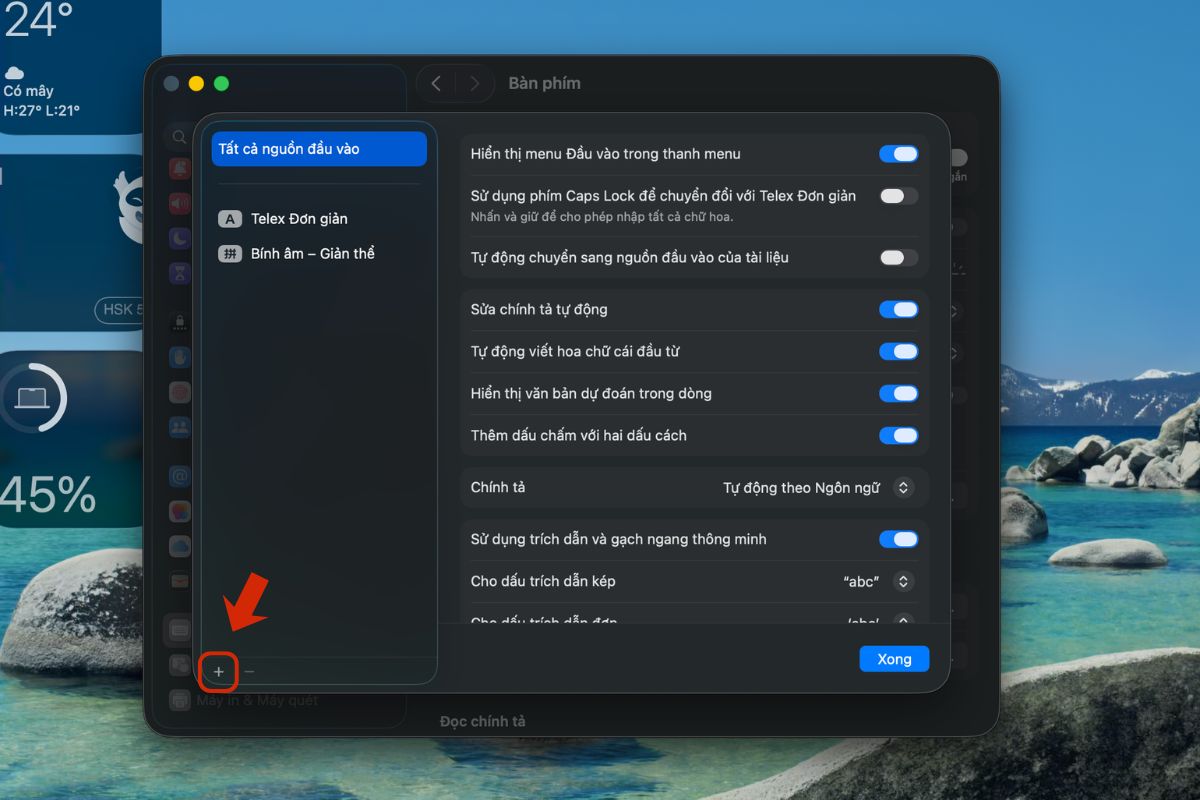This screenshot has width=1200, height=800.
Task: Go forward in the Bàn phím settings window
Action: [x=474, y=84]
